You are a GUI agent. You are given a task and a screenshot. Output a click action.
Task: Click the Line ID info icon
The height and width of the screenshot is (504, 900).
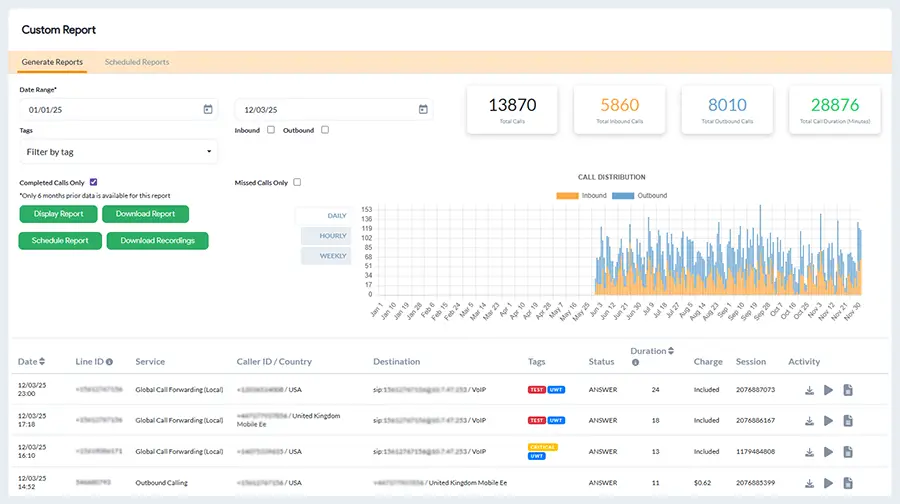[x=109, y=362]
